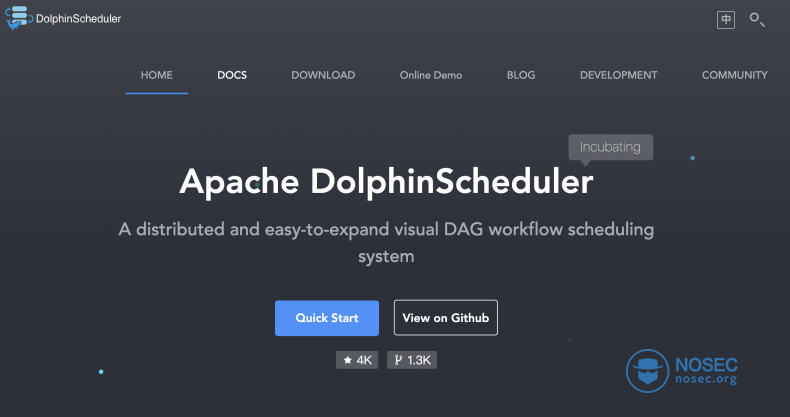The image size is (790, 417).
Task: Click the Quick Start button
Action: pyautogui.click(x=327, y=318)
